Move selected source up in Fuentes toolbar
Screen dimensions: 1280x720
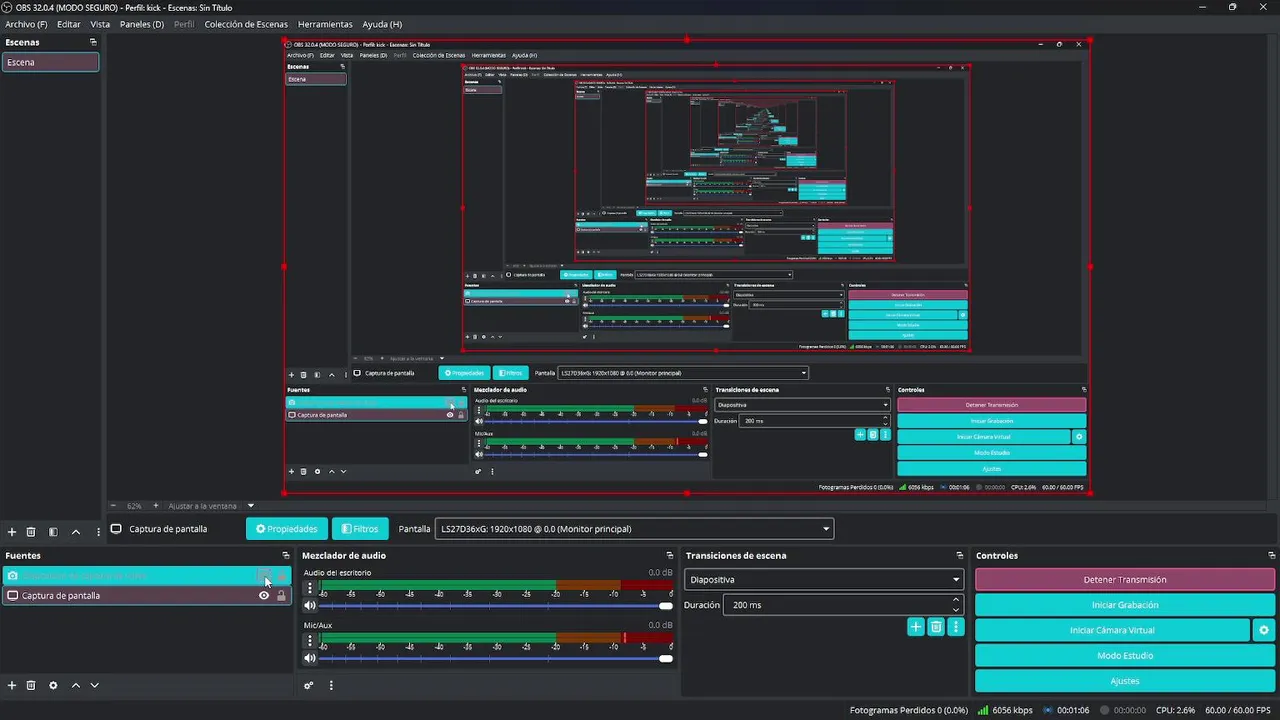point(76,685)
